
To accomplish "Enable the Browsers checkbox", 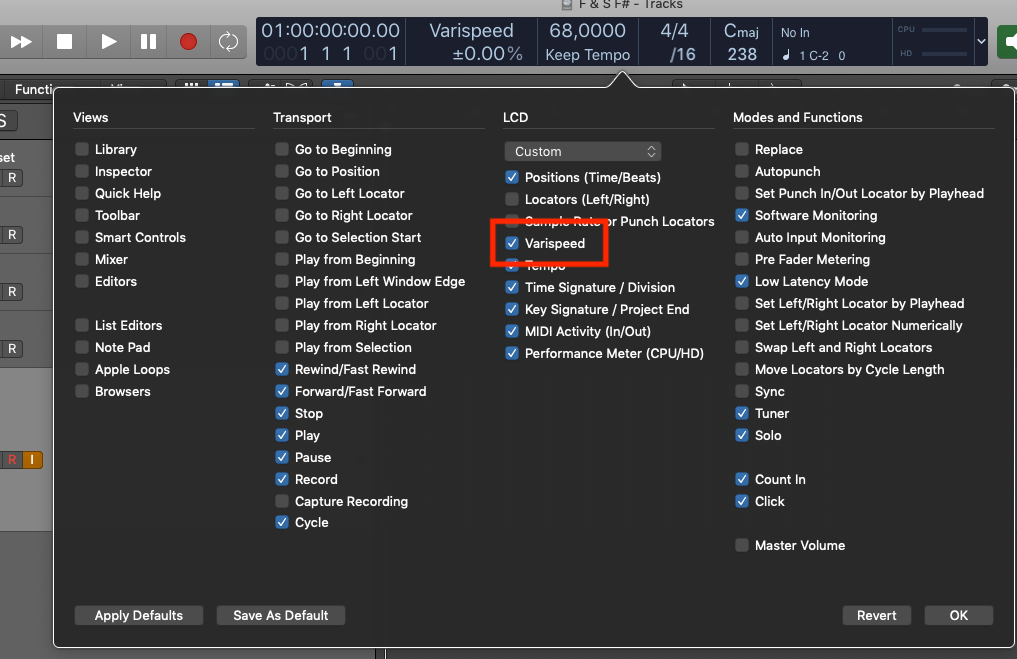I will click(x=82, y=392).
